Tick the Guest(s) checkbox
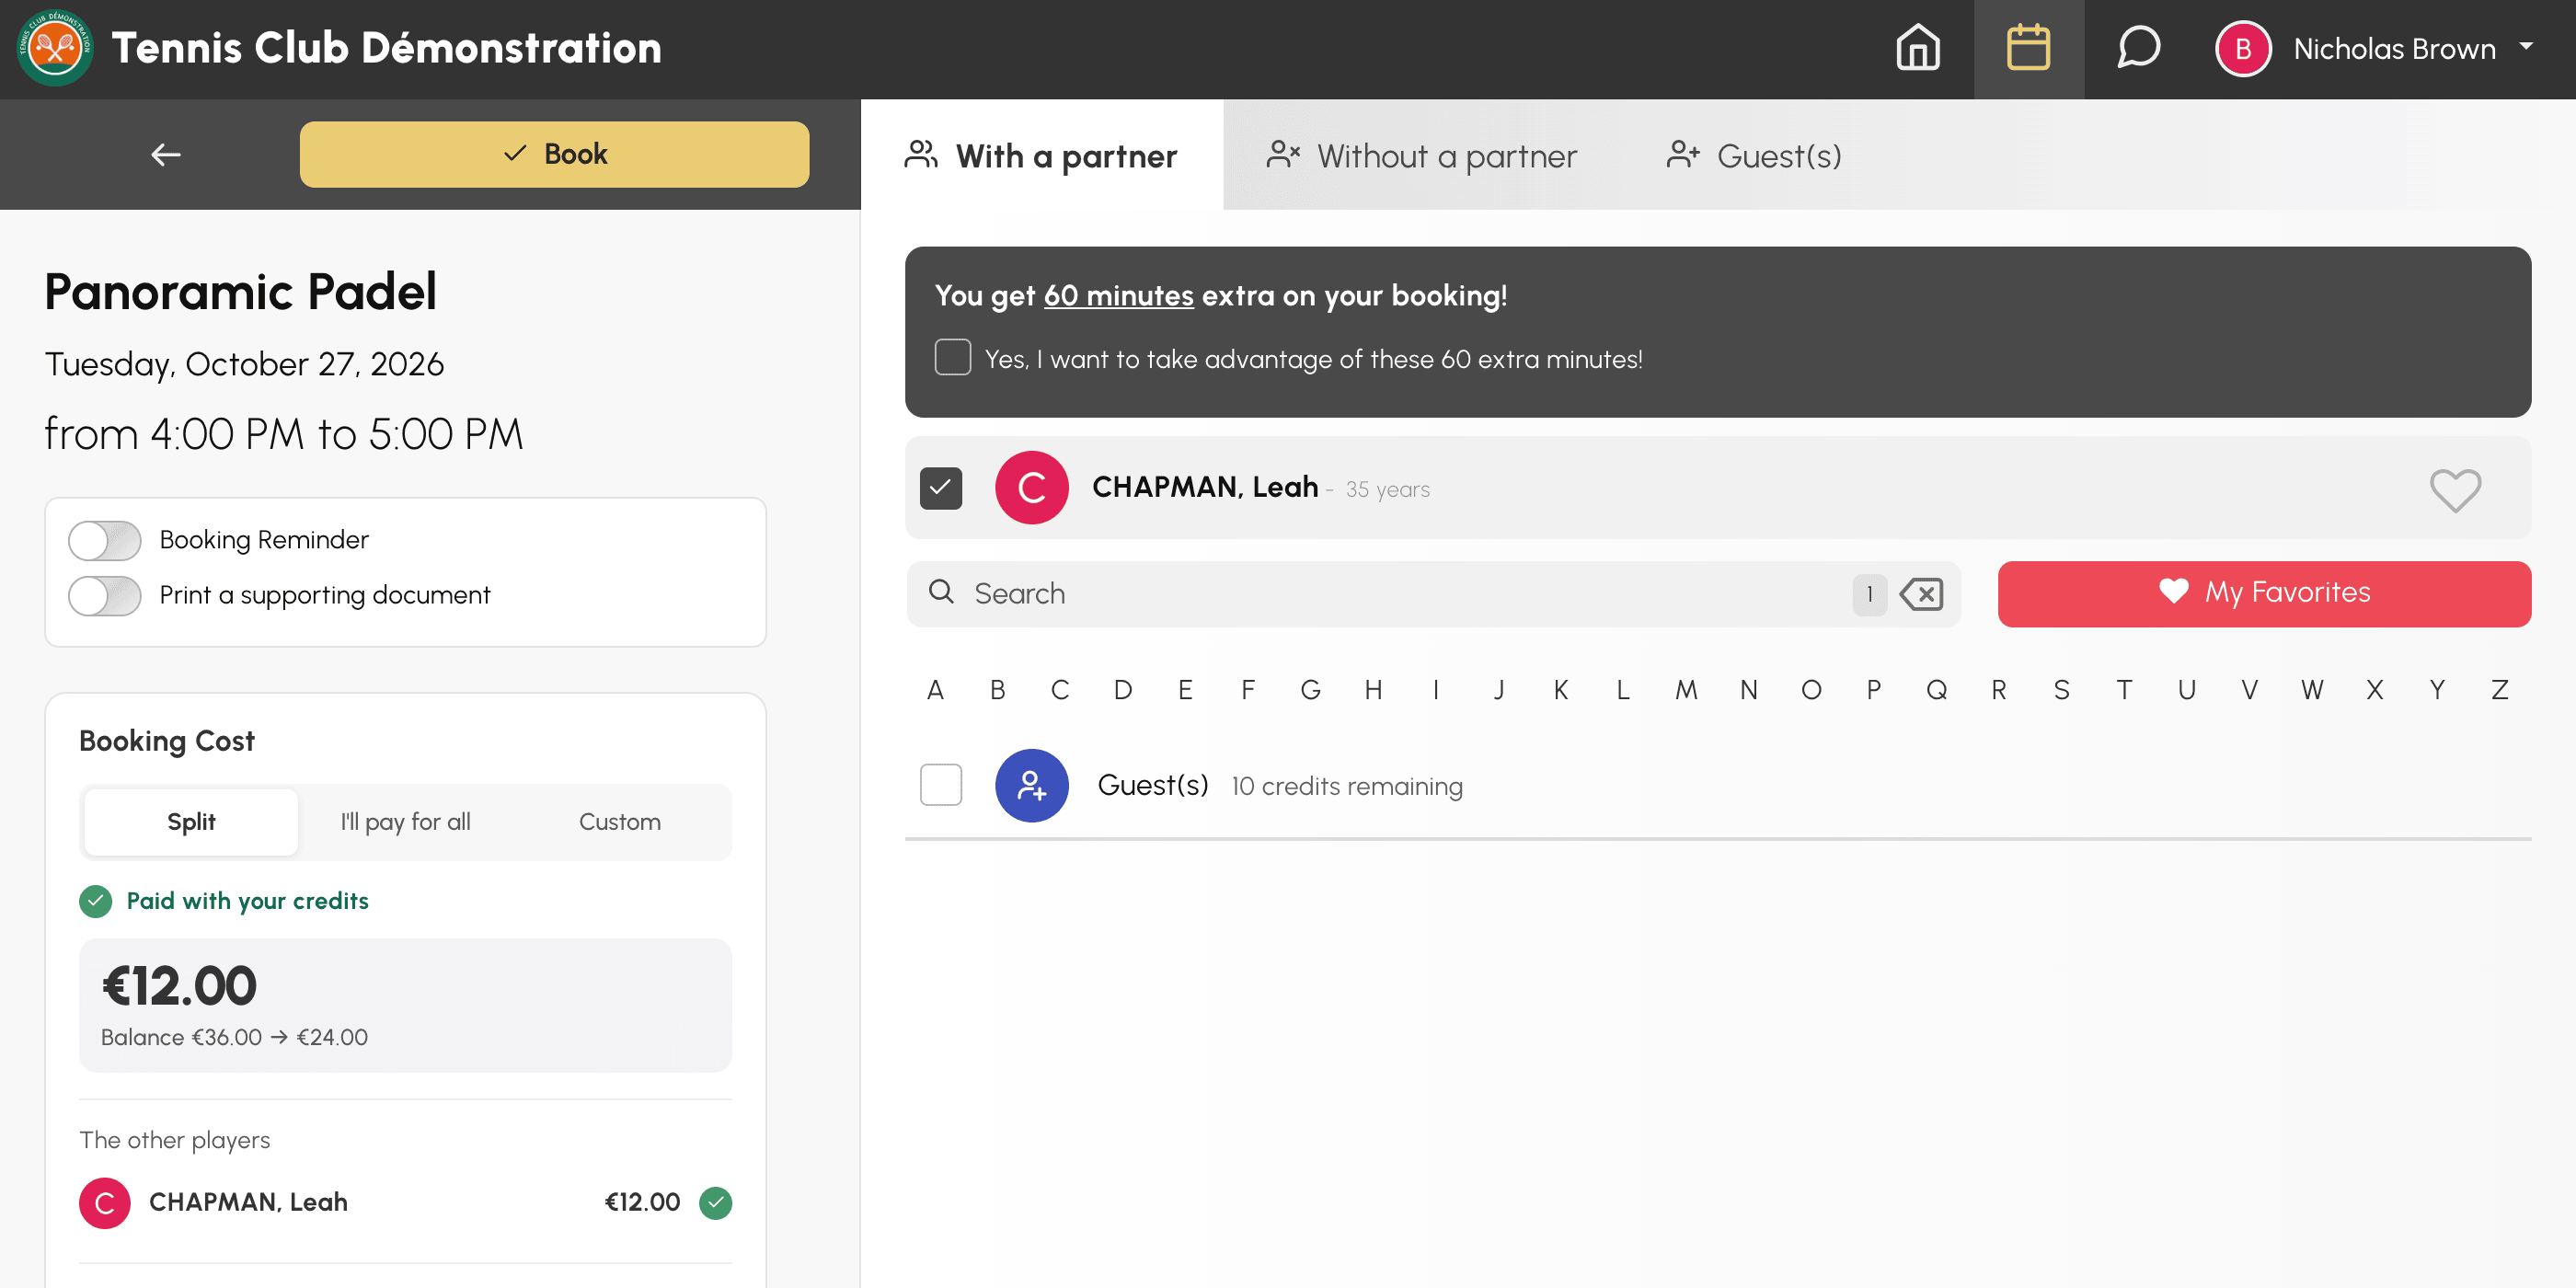This screenshot has width=2576, height=1288. click(940, 785)
